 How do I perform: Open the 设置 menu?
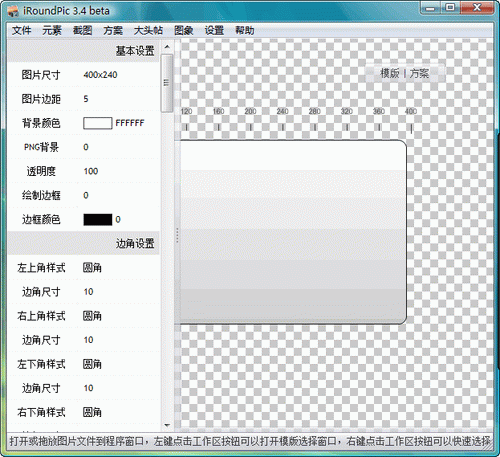[x=214, y=30]
